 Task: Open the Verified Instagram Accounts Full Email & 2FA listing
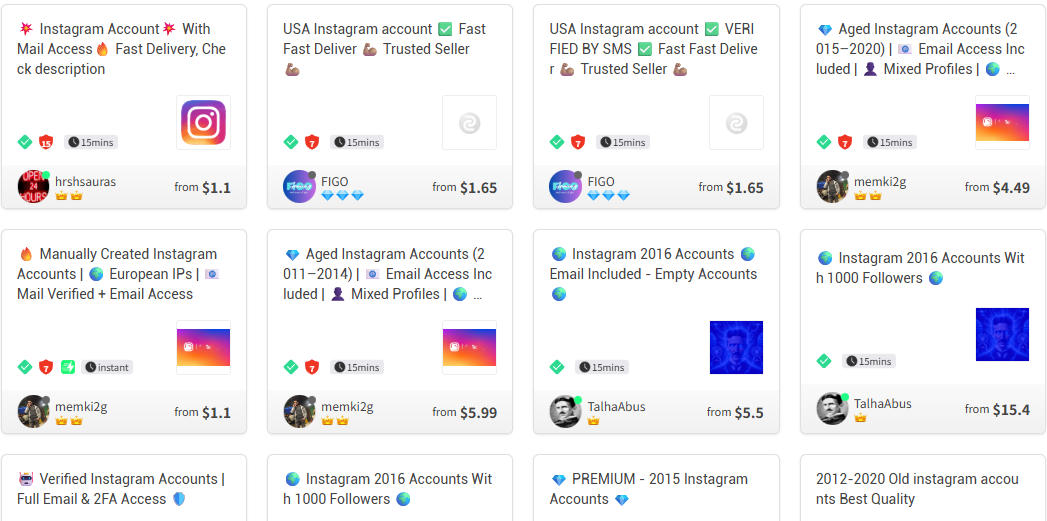(121, 489)
